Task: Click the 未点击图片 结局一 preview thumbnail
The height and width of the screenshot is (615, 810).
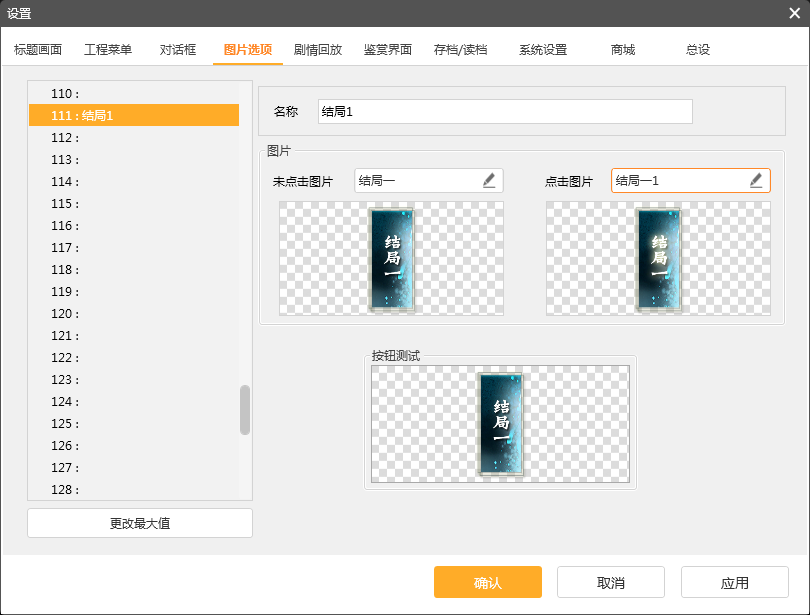Action: click(x=390, y=258)
